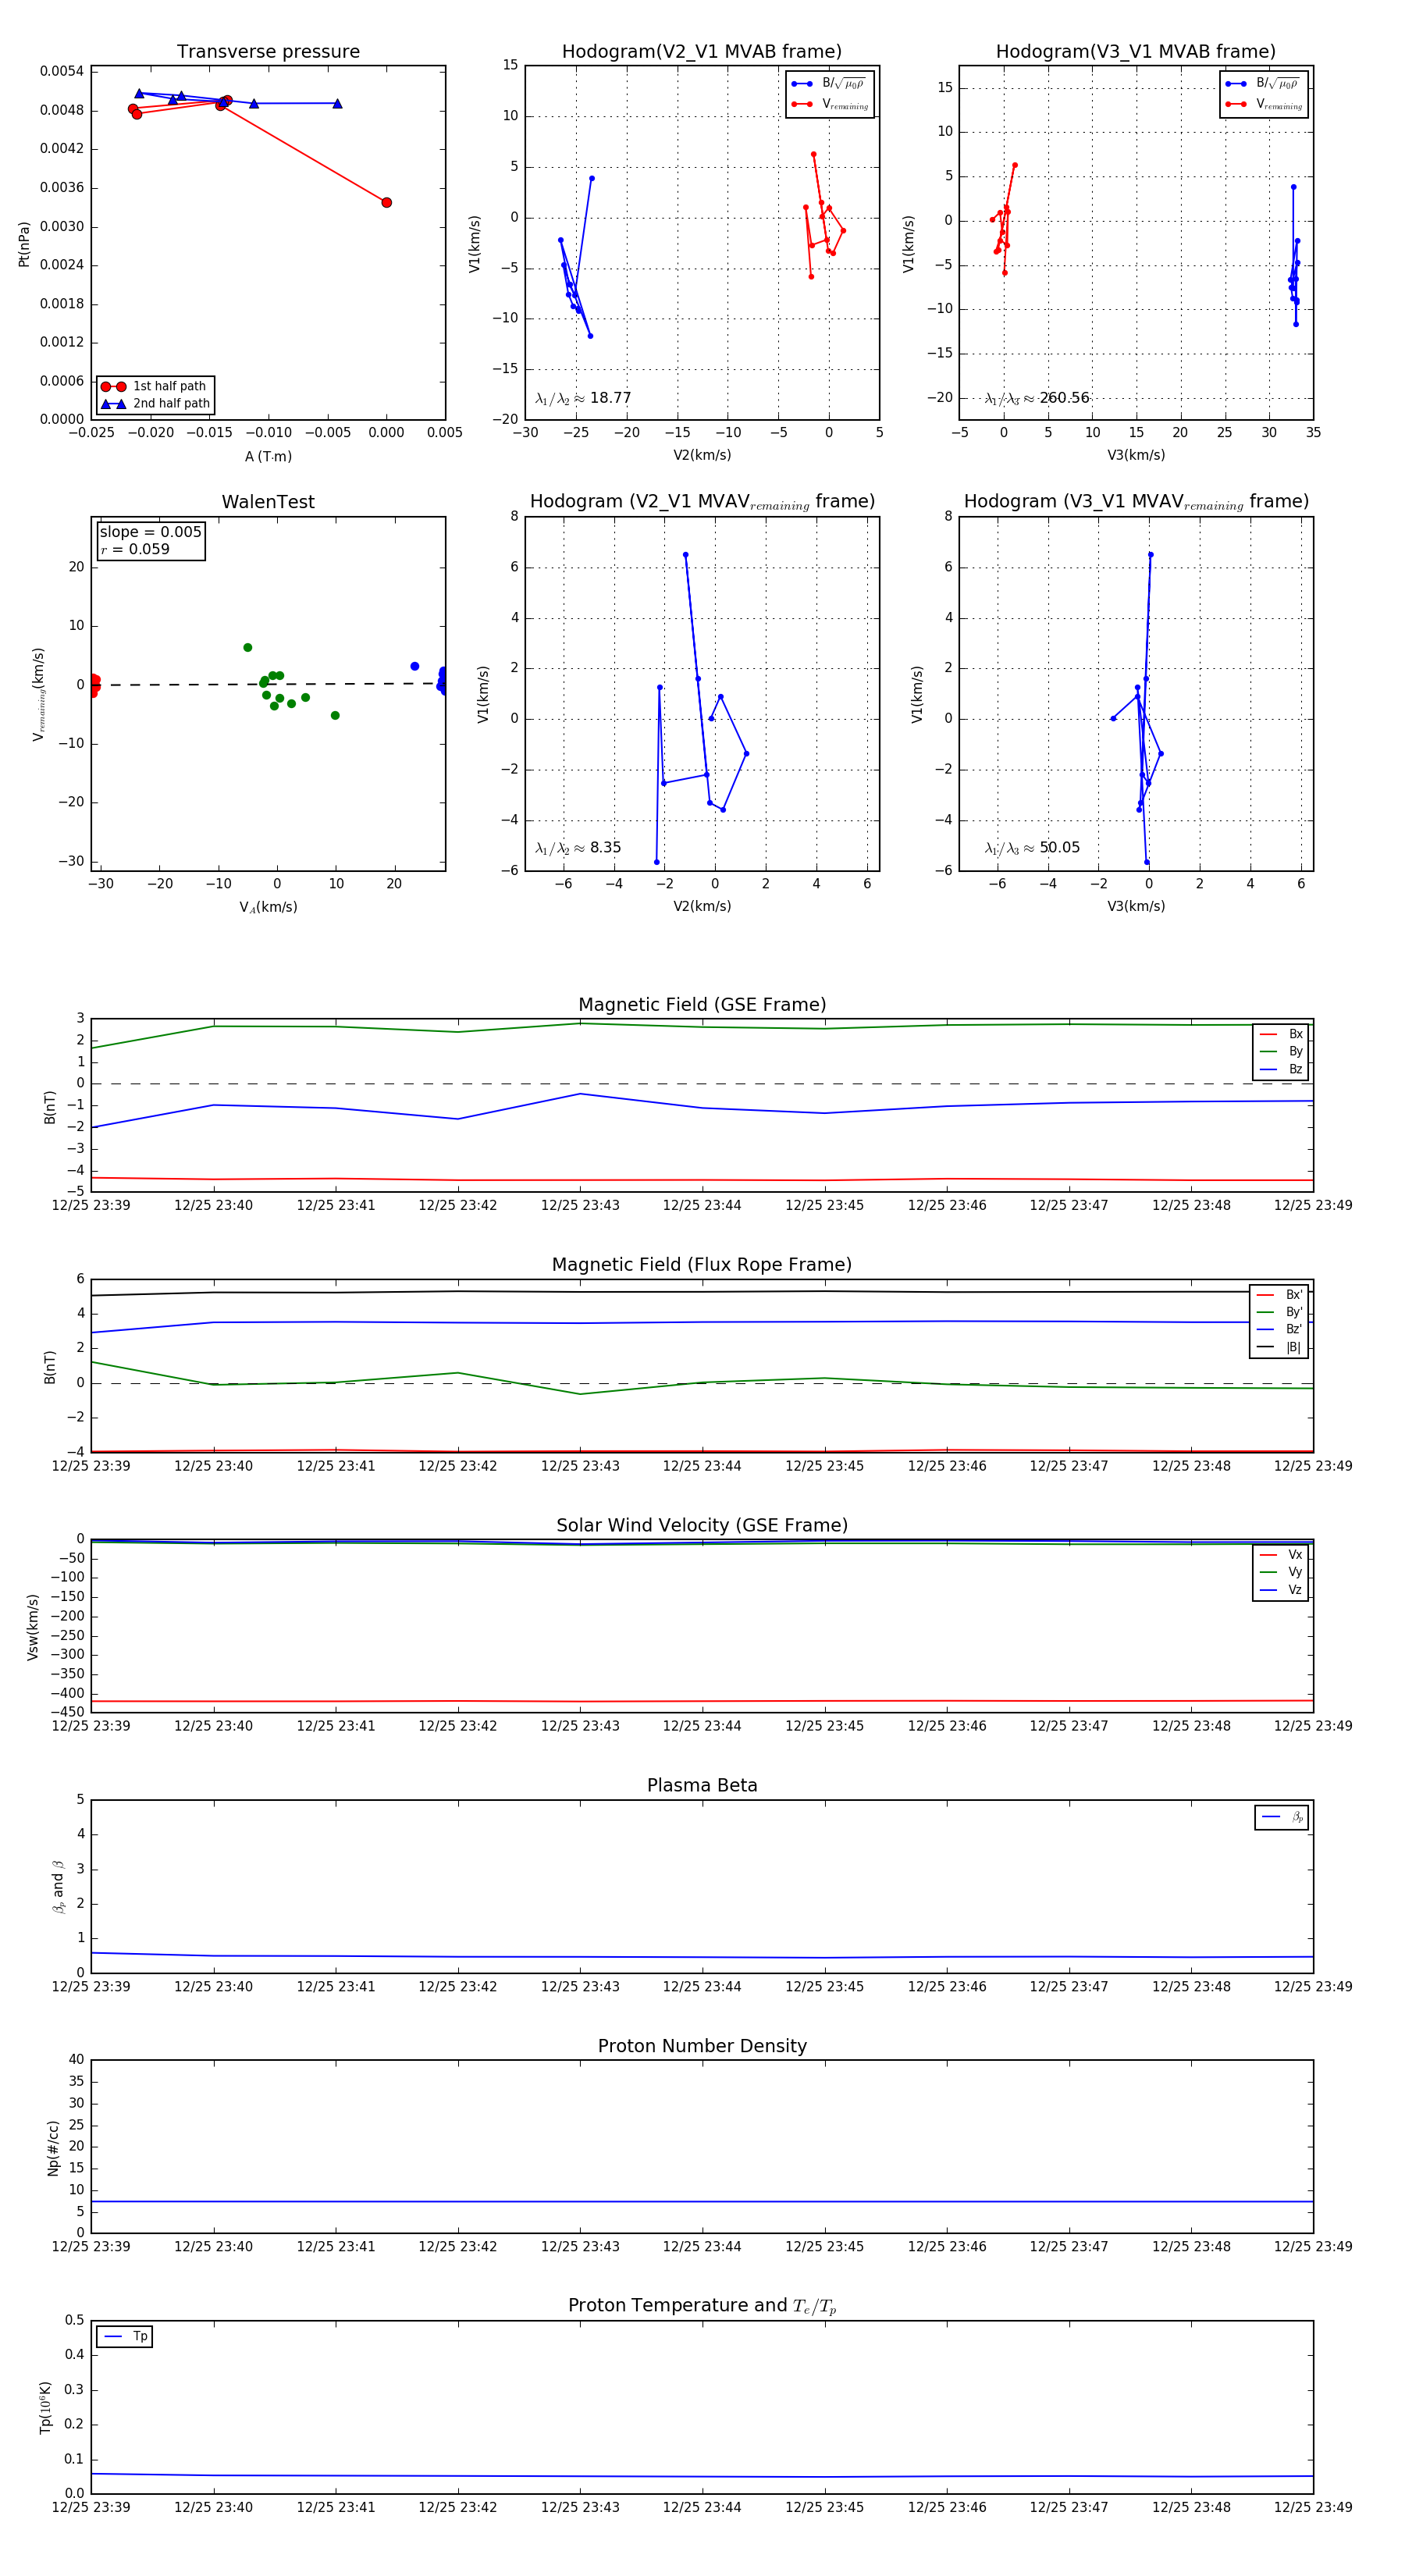Select the 'Magnetic Field (Flux Rope Frame)' title

(x=702, y=1265)
